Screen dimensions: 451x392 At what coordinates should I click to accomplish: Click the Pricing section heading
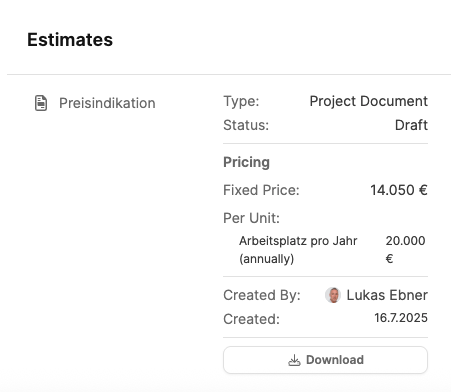(x=246, y=162)
